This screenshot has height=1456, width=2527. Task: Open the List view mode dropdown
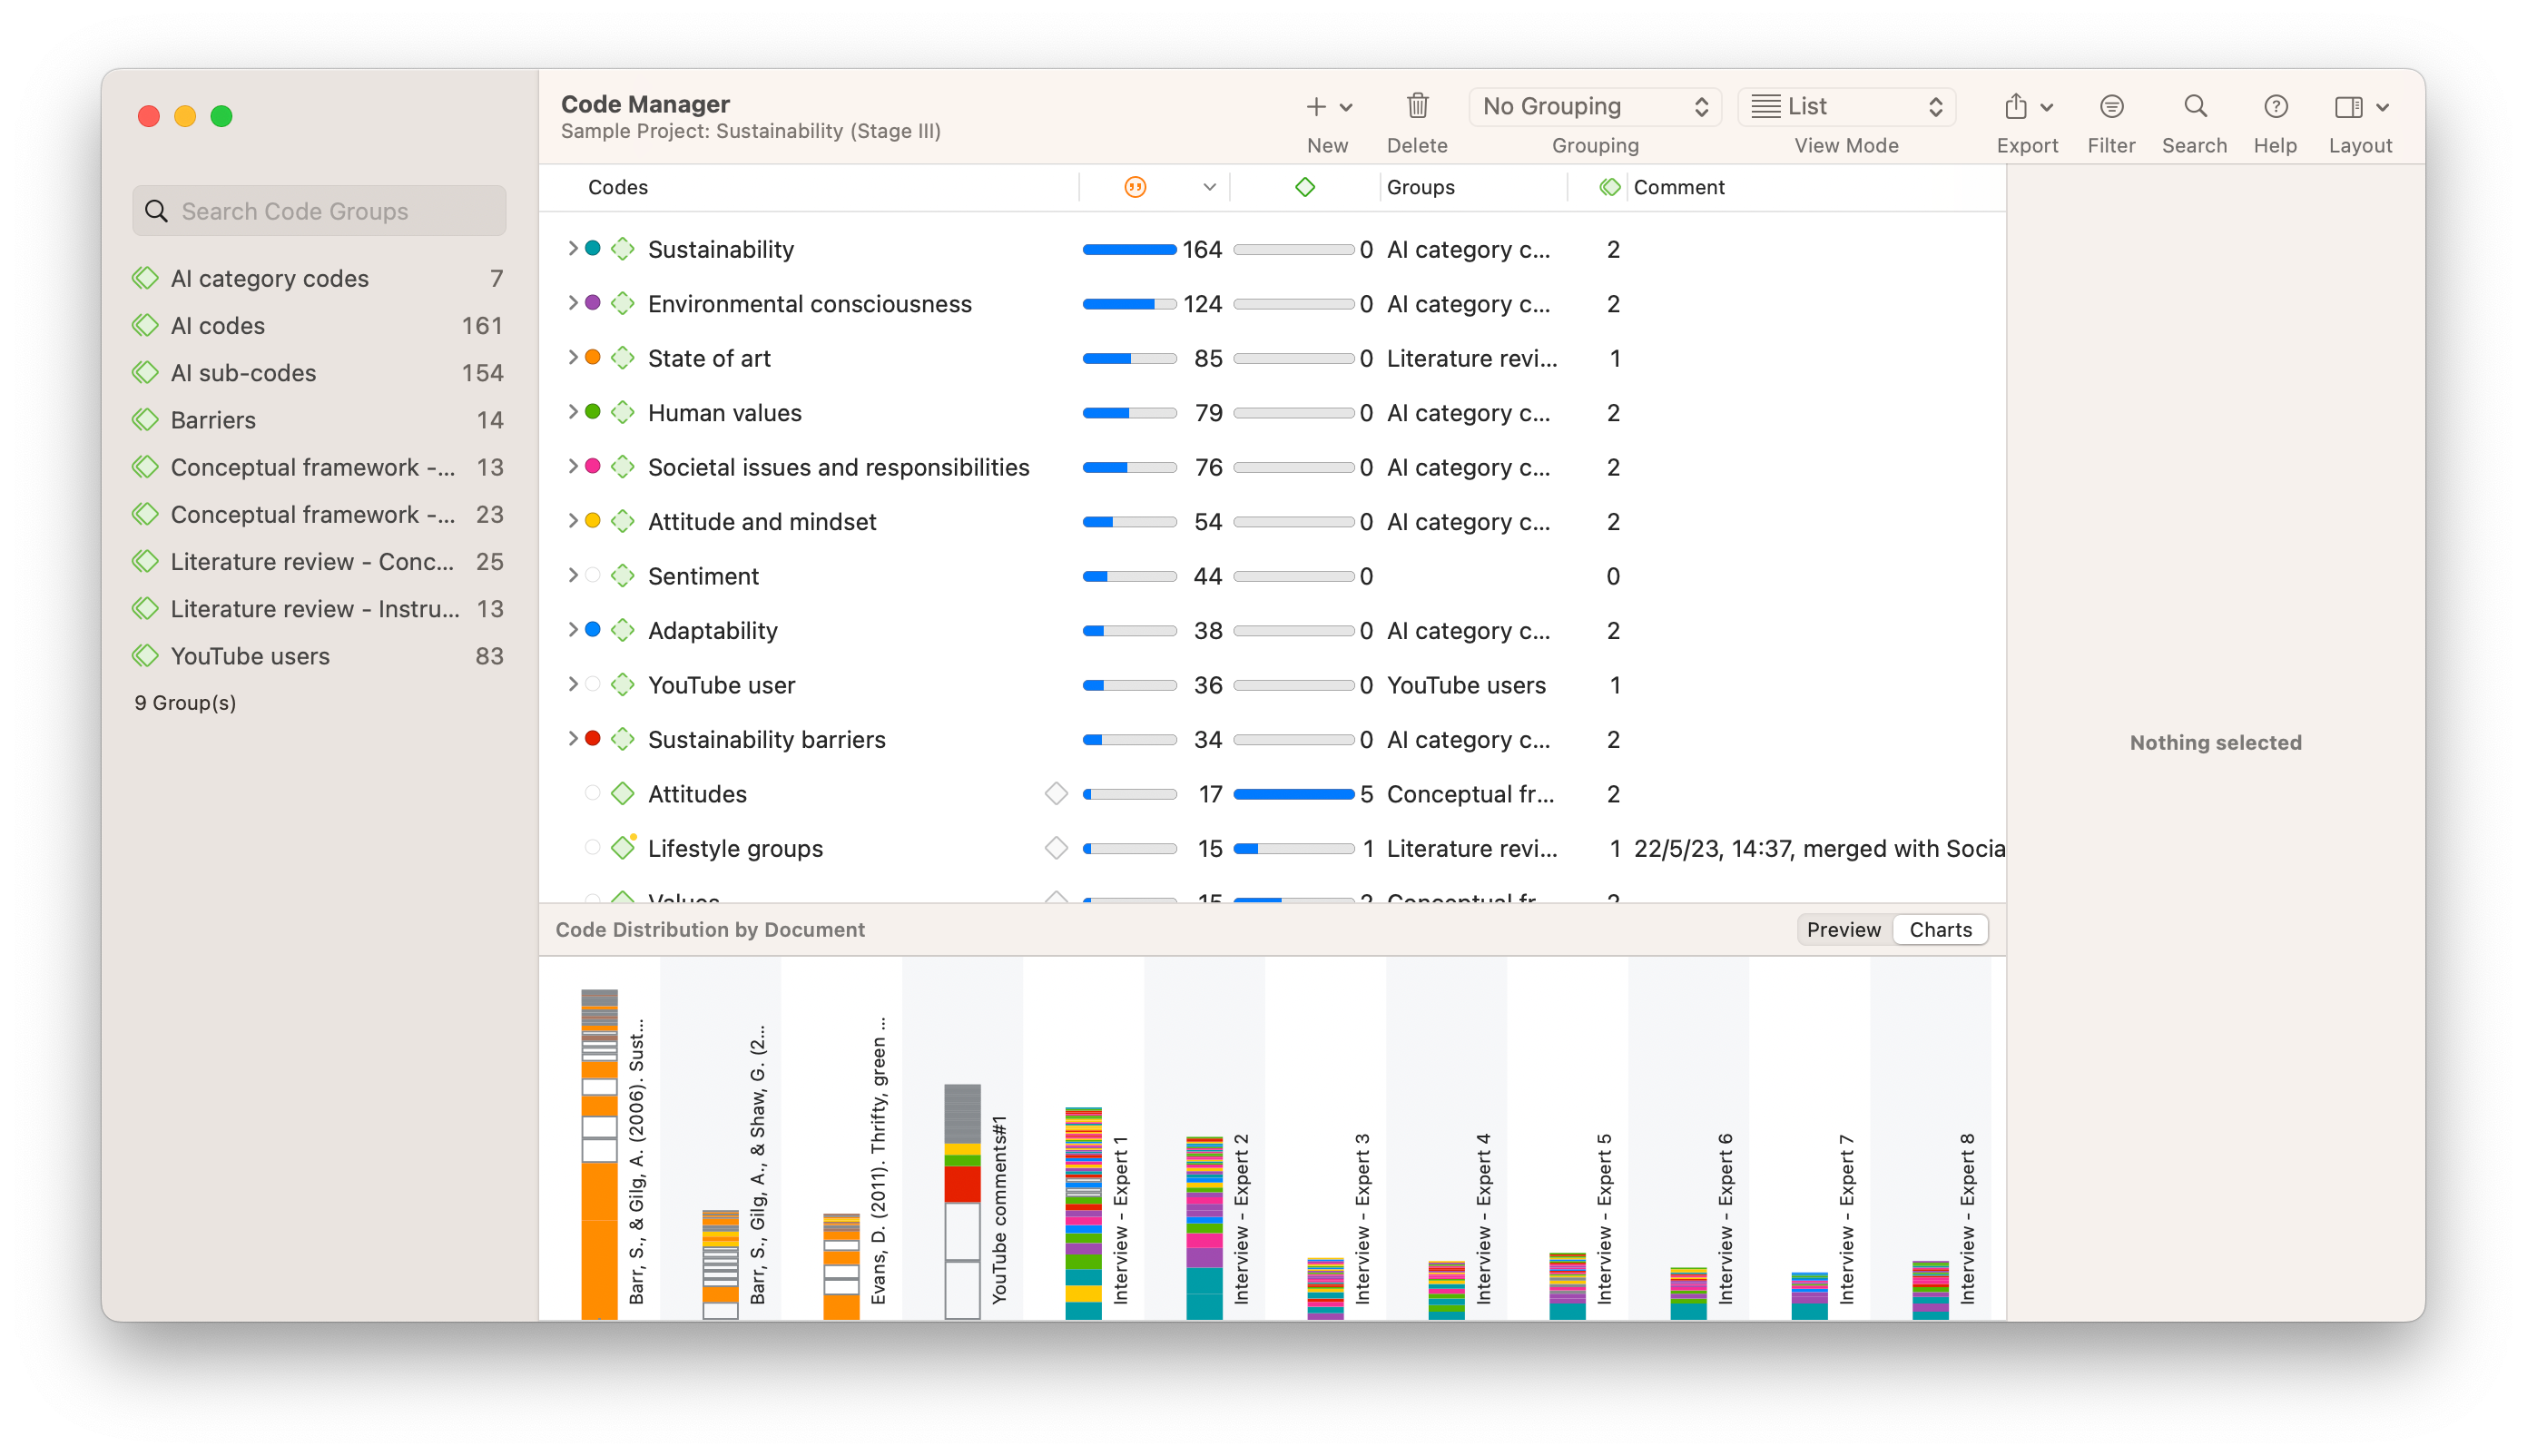1846,106
